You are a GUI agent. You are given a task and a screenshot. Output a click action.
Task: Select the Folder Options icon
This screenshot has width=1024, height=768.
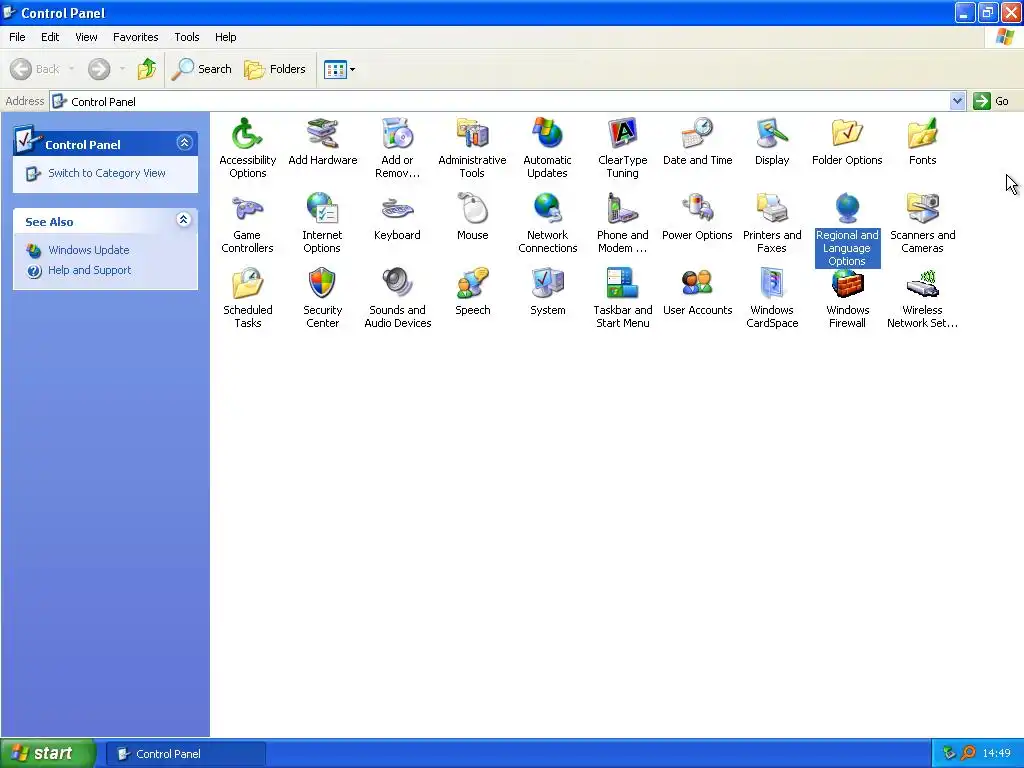(x=847, y=133)
